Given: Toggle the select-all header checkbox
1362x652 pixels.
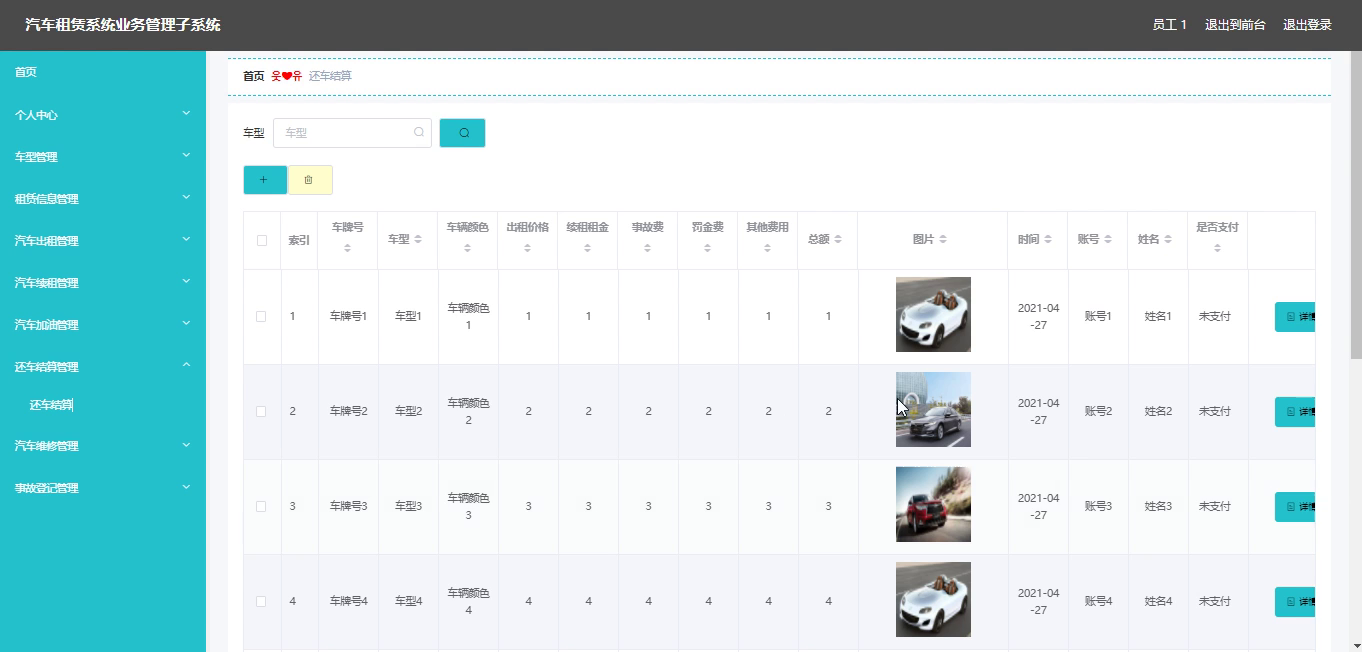Looking at the screenshot, I should 262,240.
